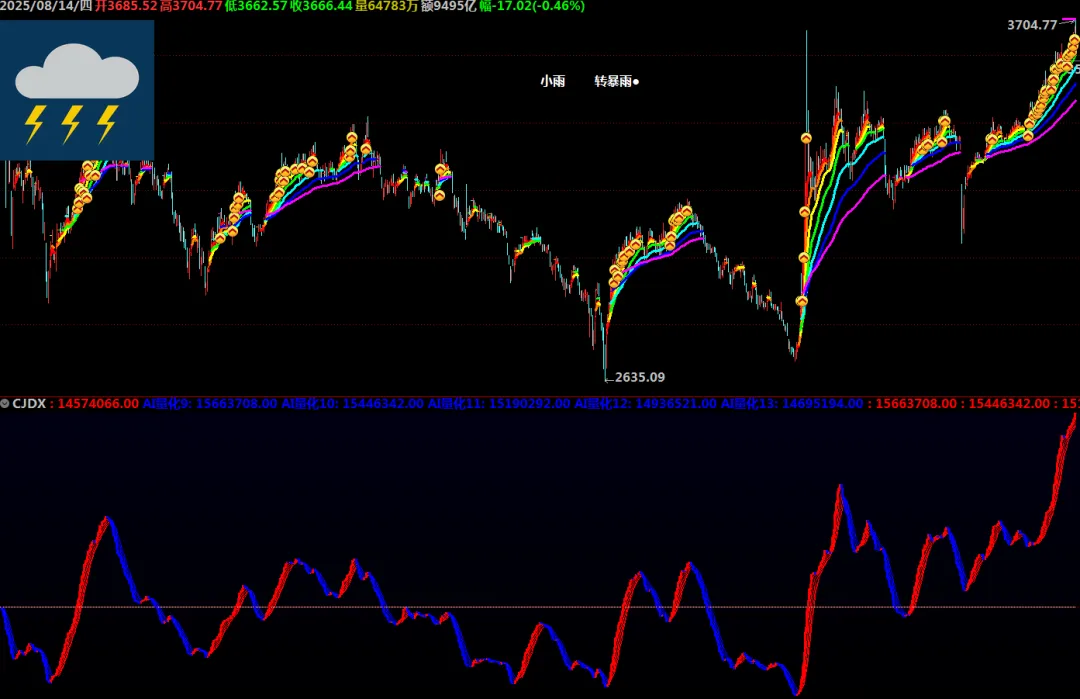Click the open price 开3685.52
1080x699 pixels.
point(126,6)
